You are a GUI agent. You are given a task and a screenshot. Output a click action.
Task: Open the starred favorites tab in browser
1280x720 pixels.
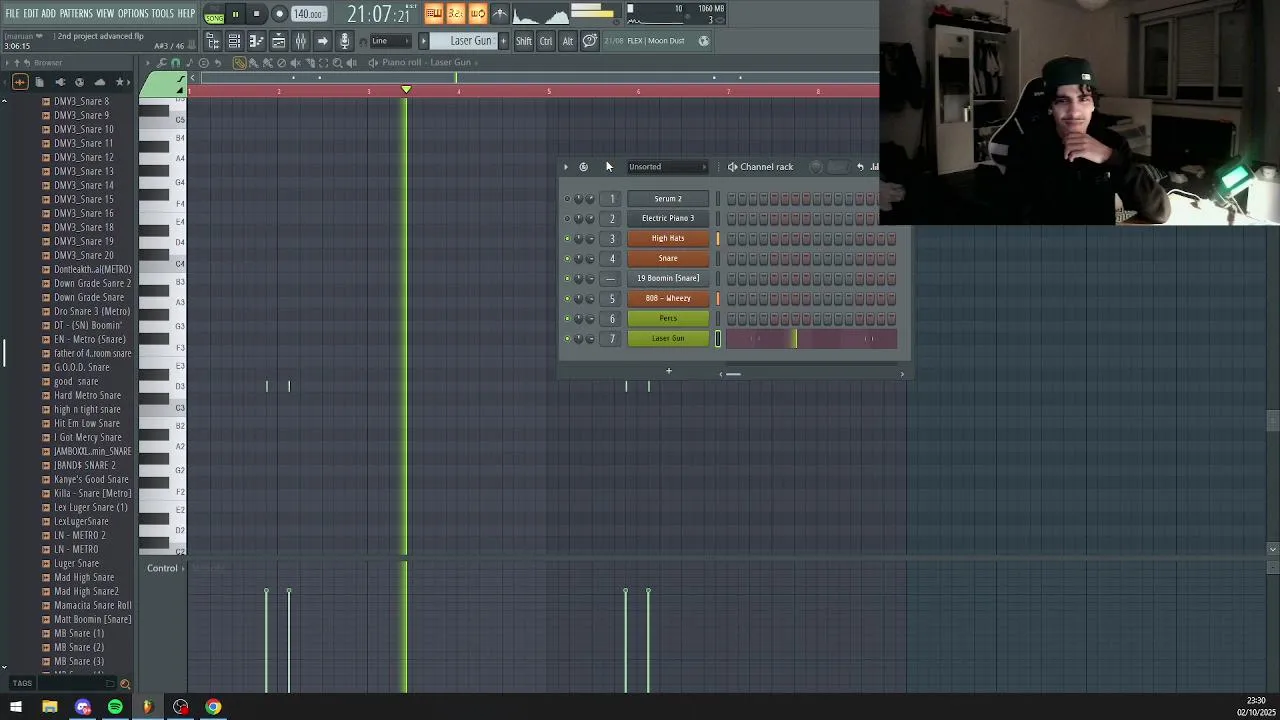point(120,82)
